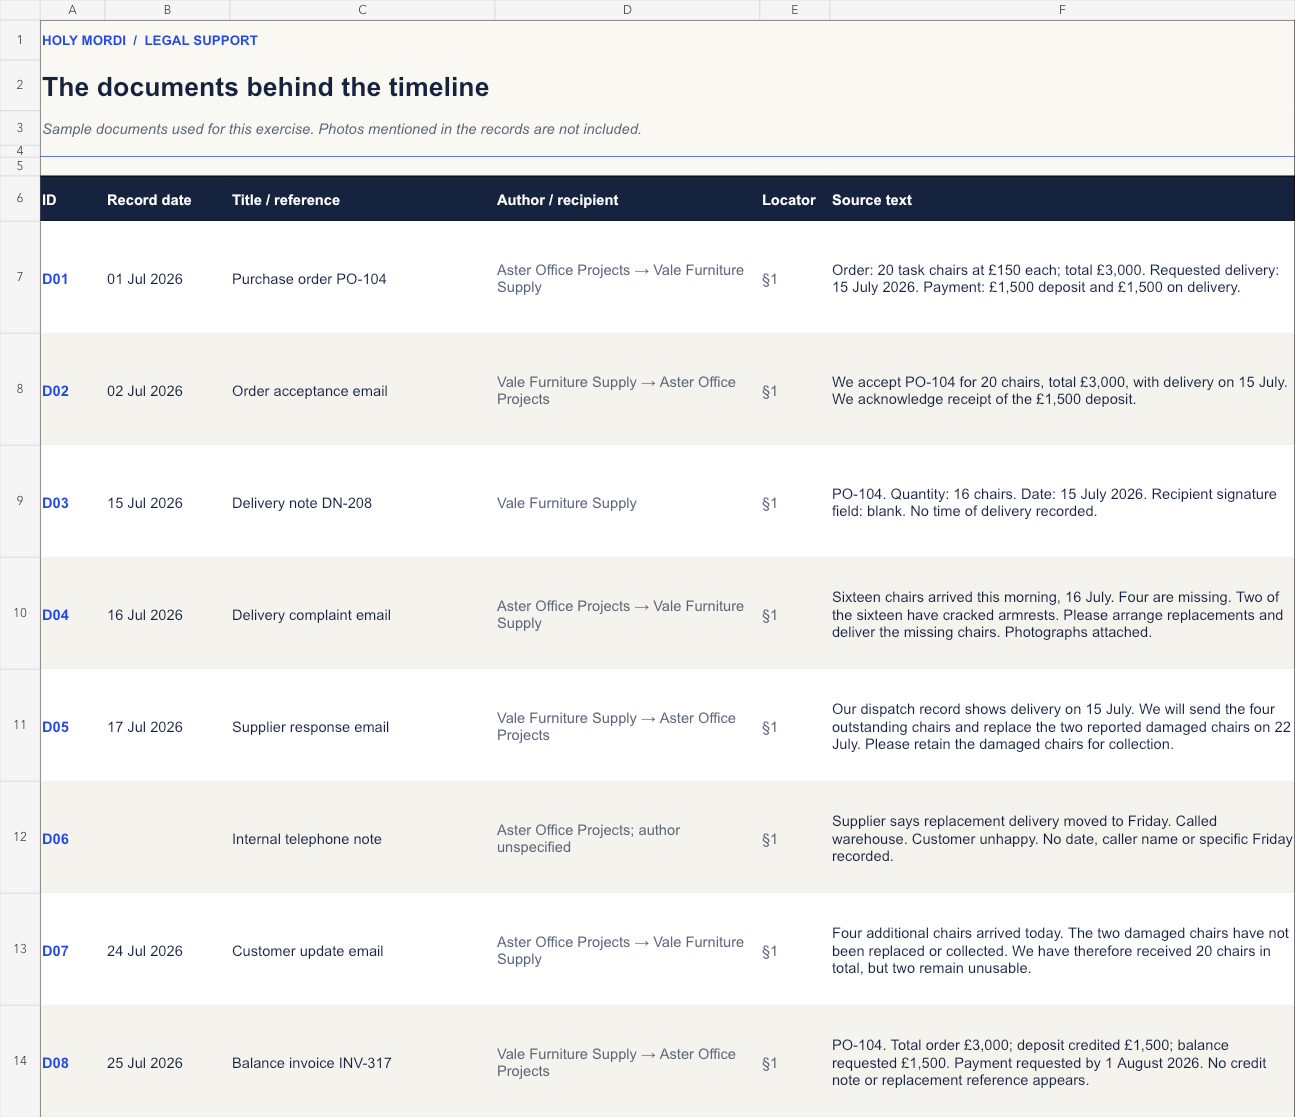The image size is (1295, 1117).
Task: Select column C header
Action: tap(362, 10)
